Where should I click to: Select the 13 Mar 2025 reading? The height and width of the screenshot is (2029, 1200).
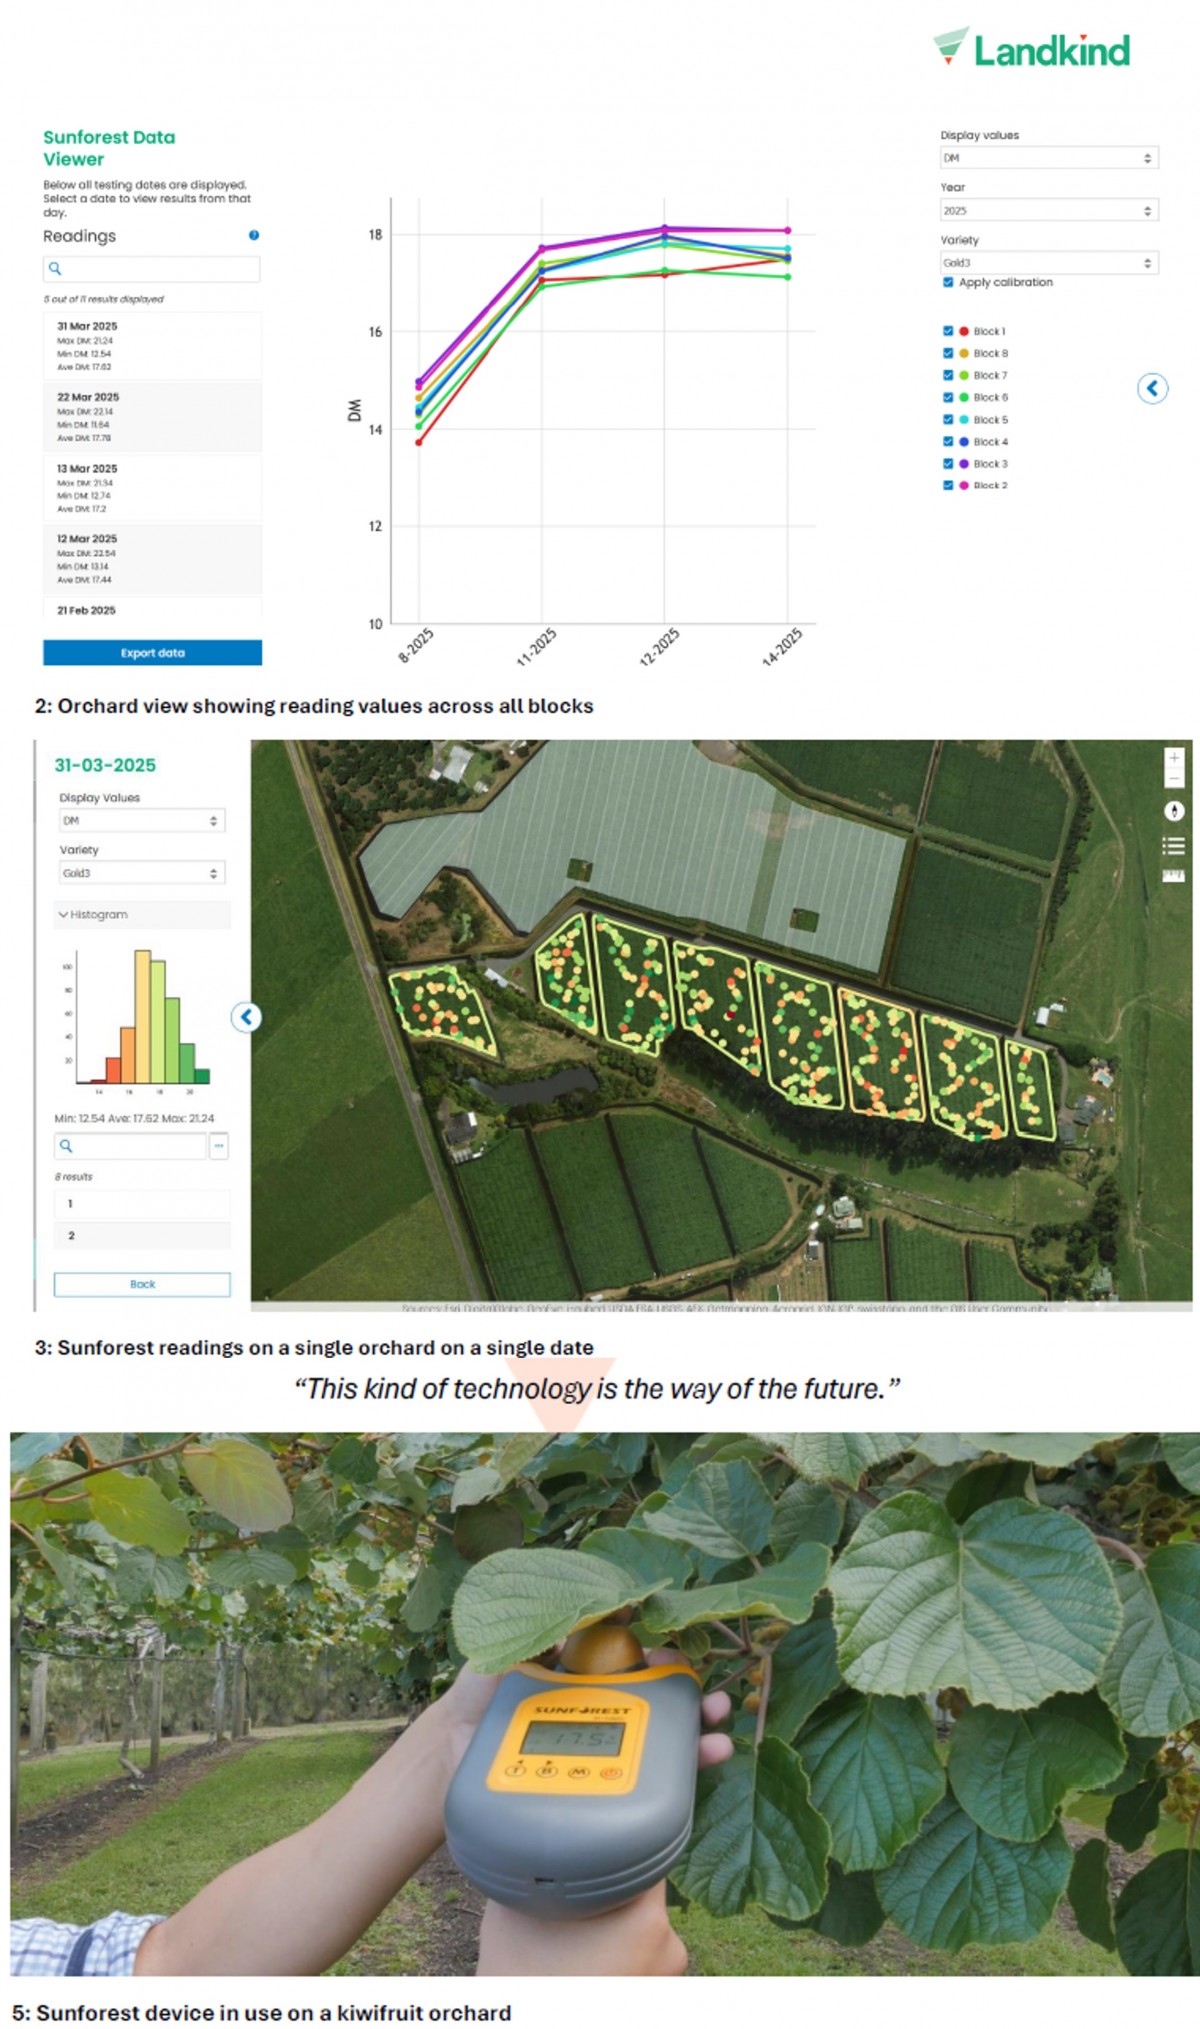pyautogui.click(x=152, y=488)
